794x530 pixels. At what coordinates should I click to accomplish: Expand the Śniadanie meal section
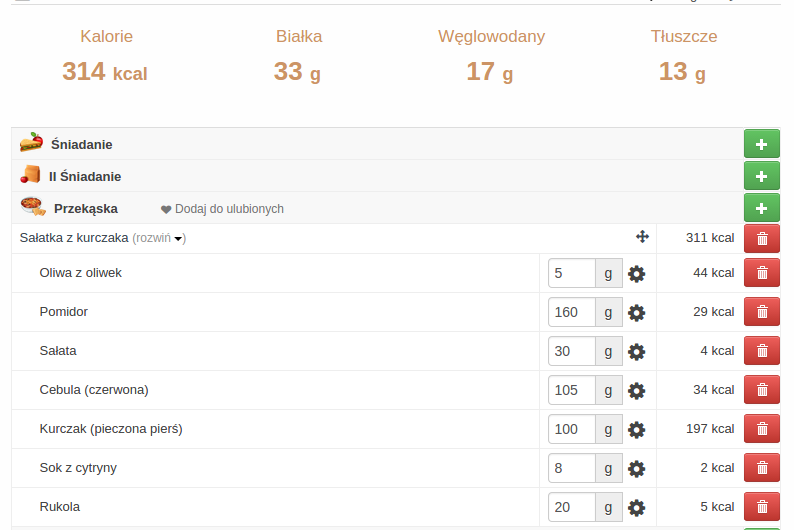81,144
